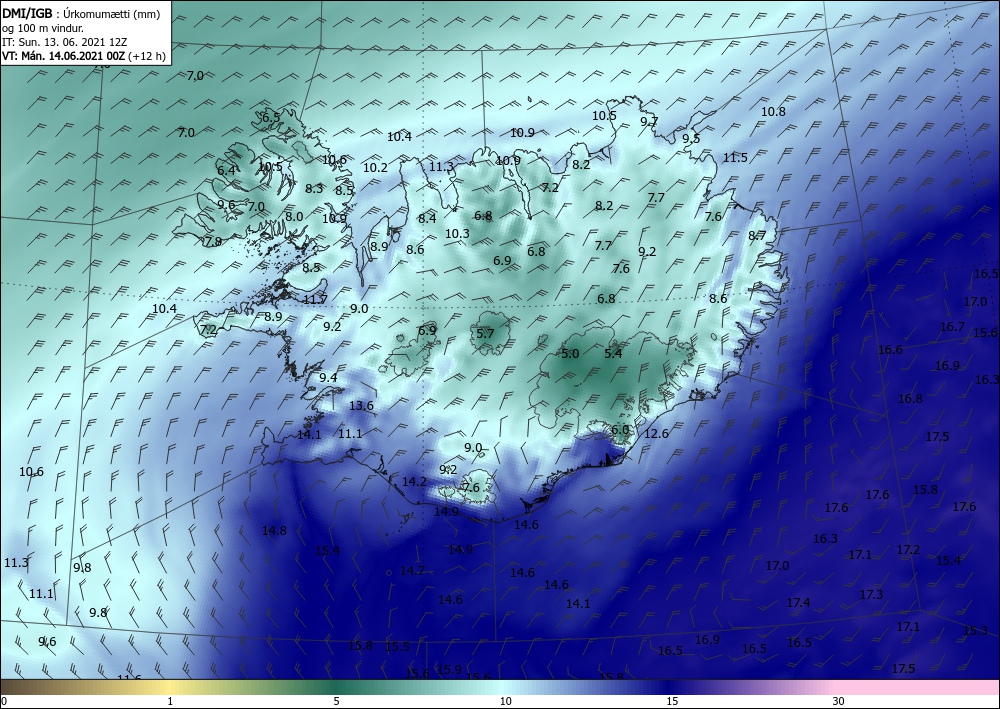Click the 9.5 value label
This screenshot has height=709, width=1000.
pyautogui.click(x=691, y=138)
